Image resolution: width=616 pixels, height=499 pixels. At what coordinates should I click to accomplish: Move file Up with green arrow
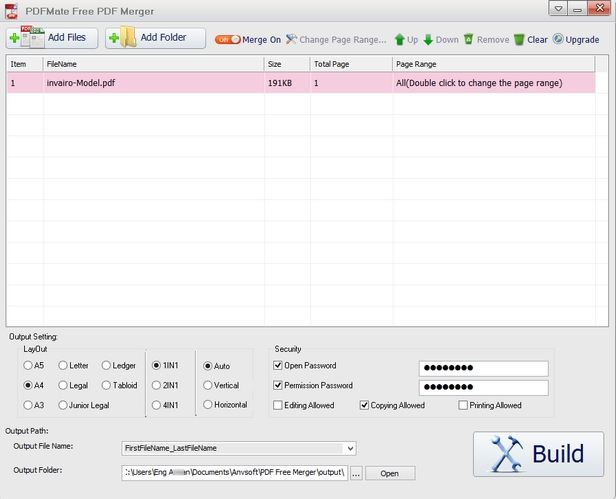406,40
